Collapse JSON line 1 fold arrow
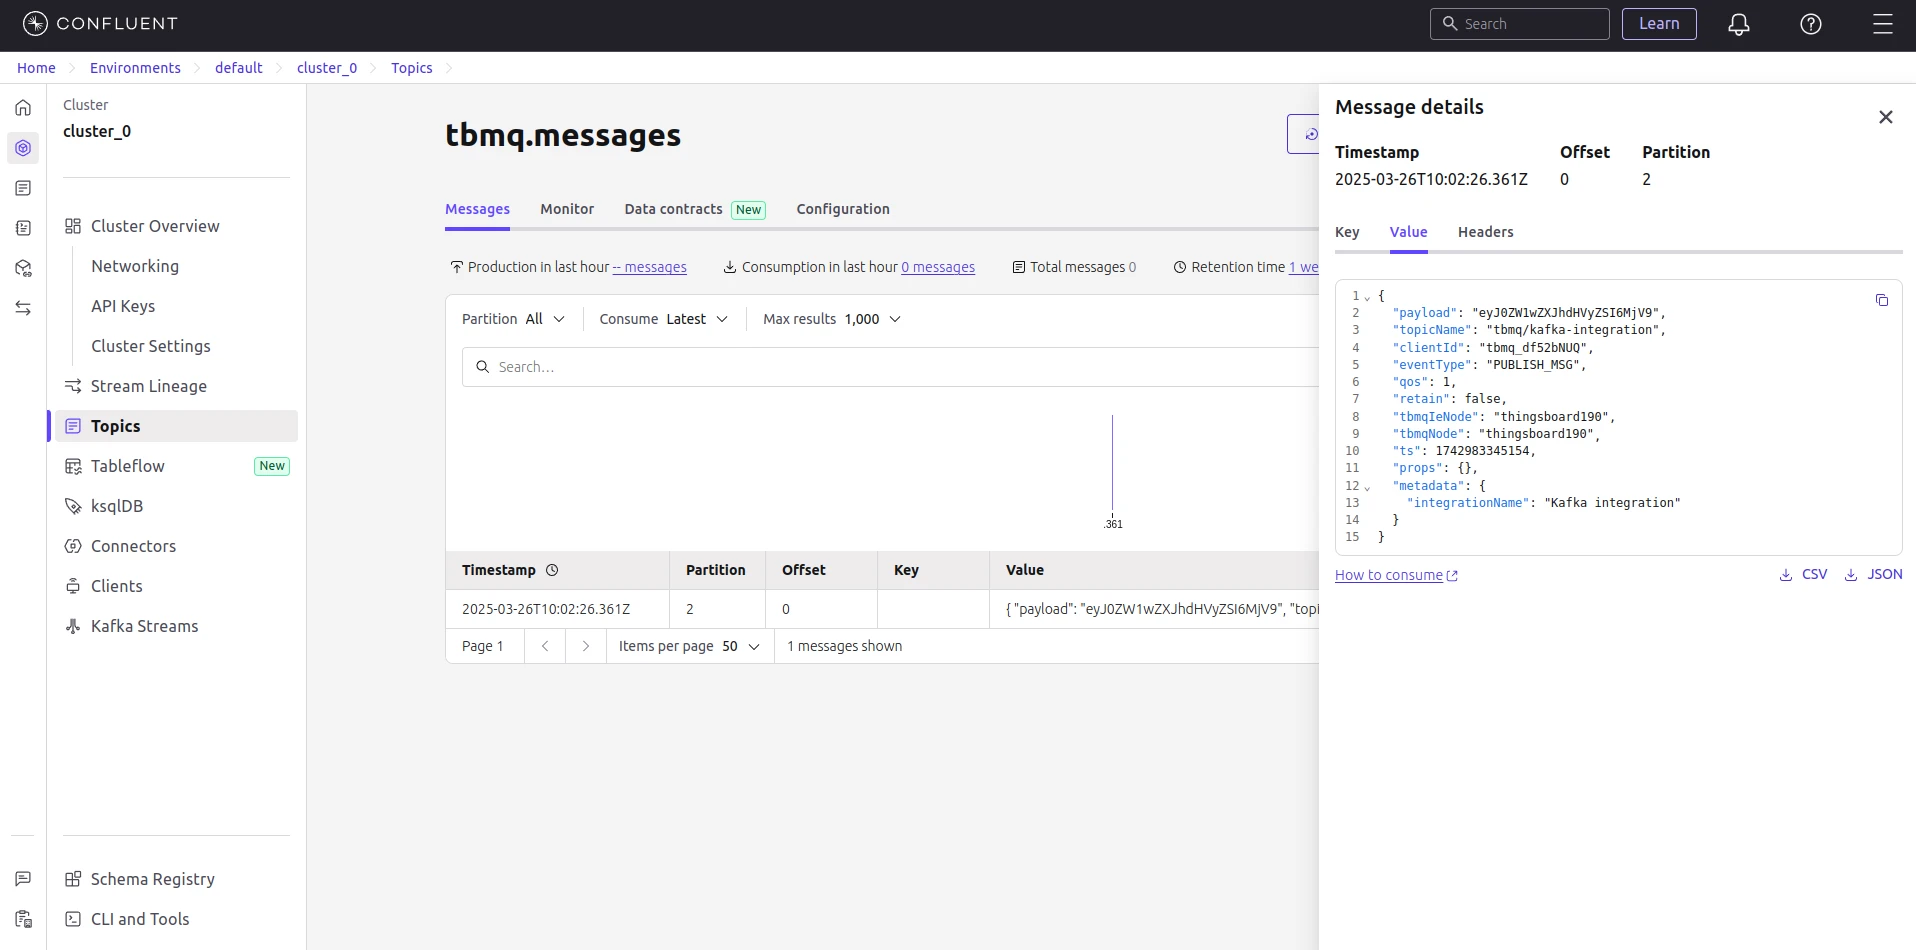 click(1367, 297)
